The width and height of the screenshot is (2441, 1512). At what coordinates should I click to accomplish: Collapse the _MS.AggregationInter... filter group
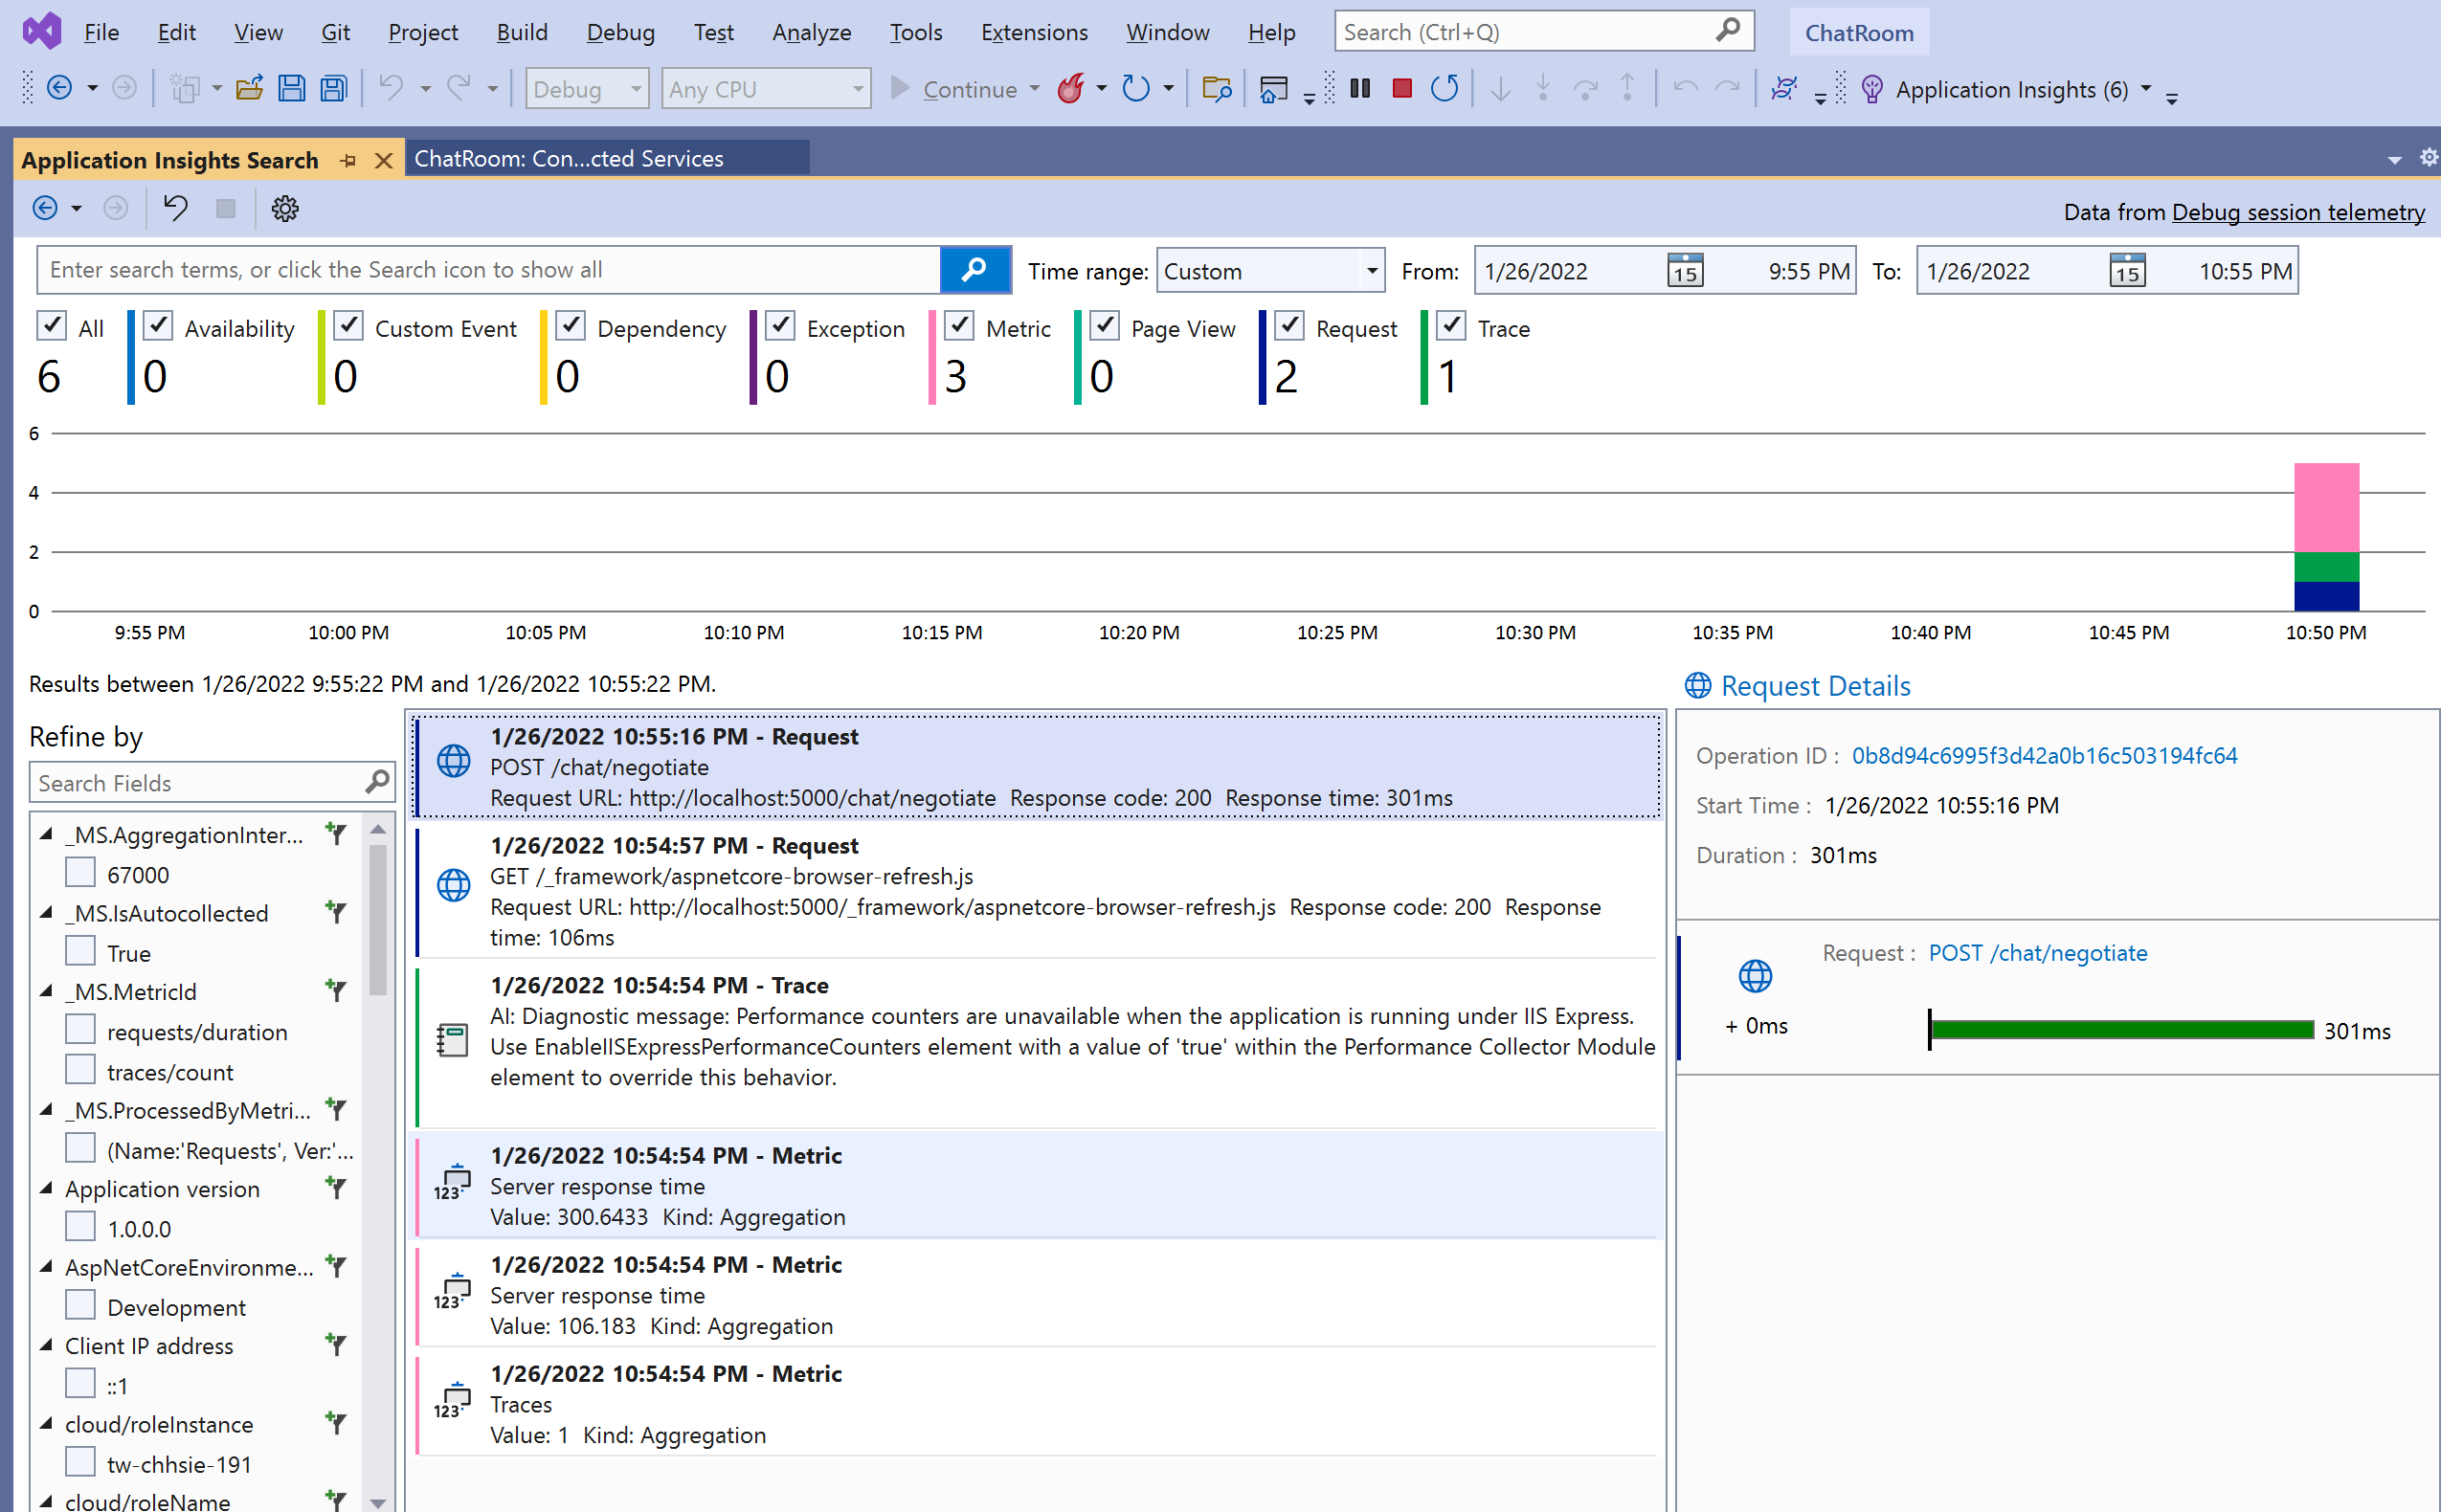point(46,834)
